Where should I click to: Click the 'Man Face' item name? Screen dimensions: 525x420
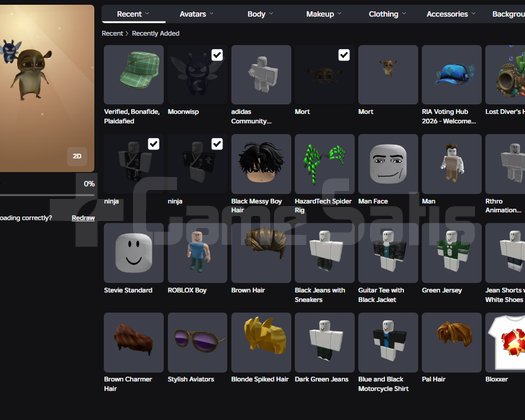pyautogui.click(x=373, y=201)
